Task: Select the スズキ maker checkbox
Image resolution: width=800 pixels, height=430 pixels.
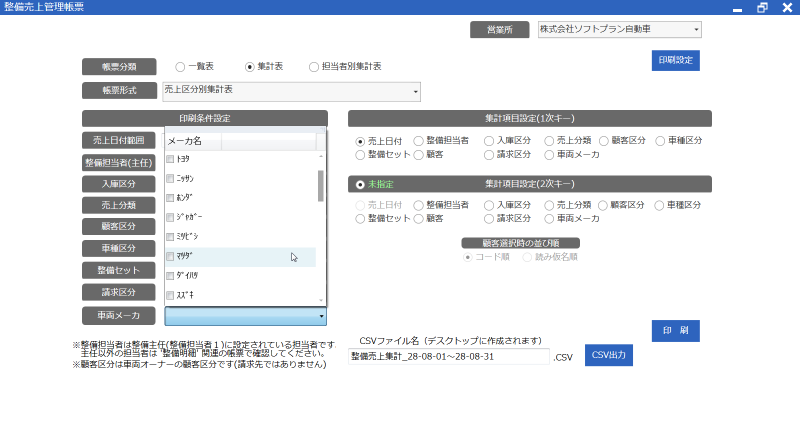Action: coord(170,296)
